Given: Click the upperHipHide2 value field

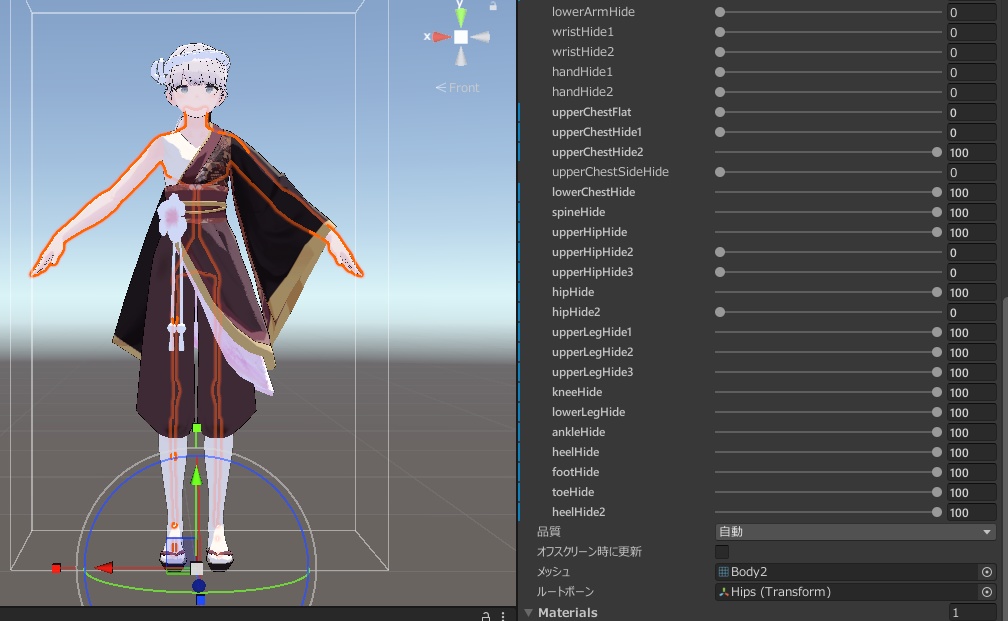Looking at the screenshot, I should 972,252.
